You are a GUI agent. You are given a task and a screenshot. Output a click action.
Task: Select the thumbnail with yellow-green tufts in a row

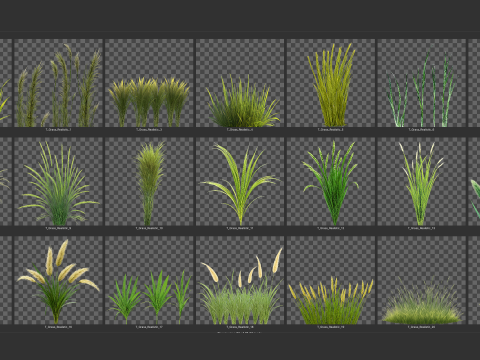click(x=149, y=83)
